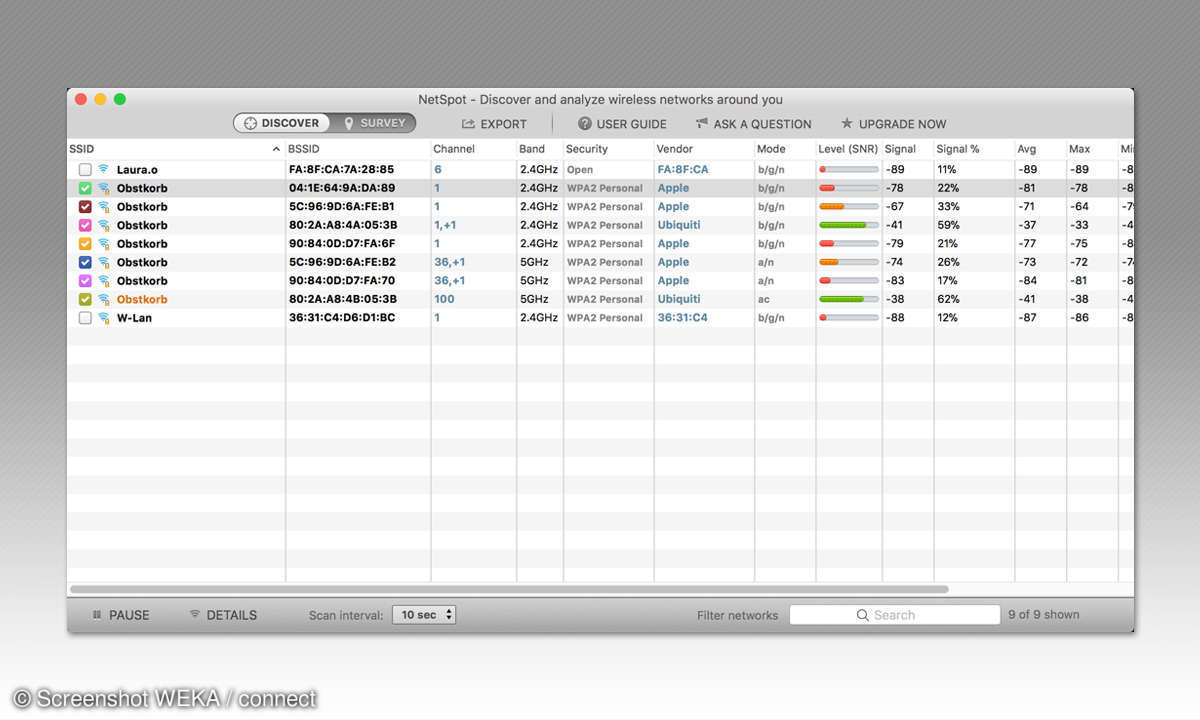The height and width of the screenshot is (720, 1200).
Task: Click the star icon of UPGRADE NOW
Action: (847, 124)
